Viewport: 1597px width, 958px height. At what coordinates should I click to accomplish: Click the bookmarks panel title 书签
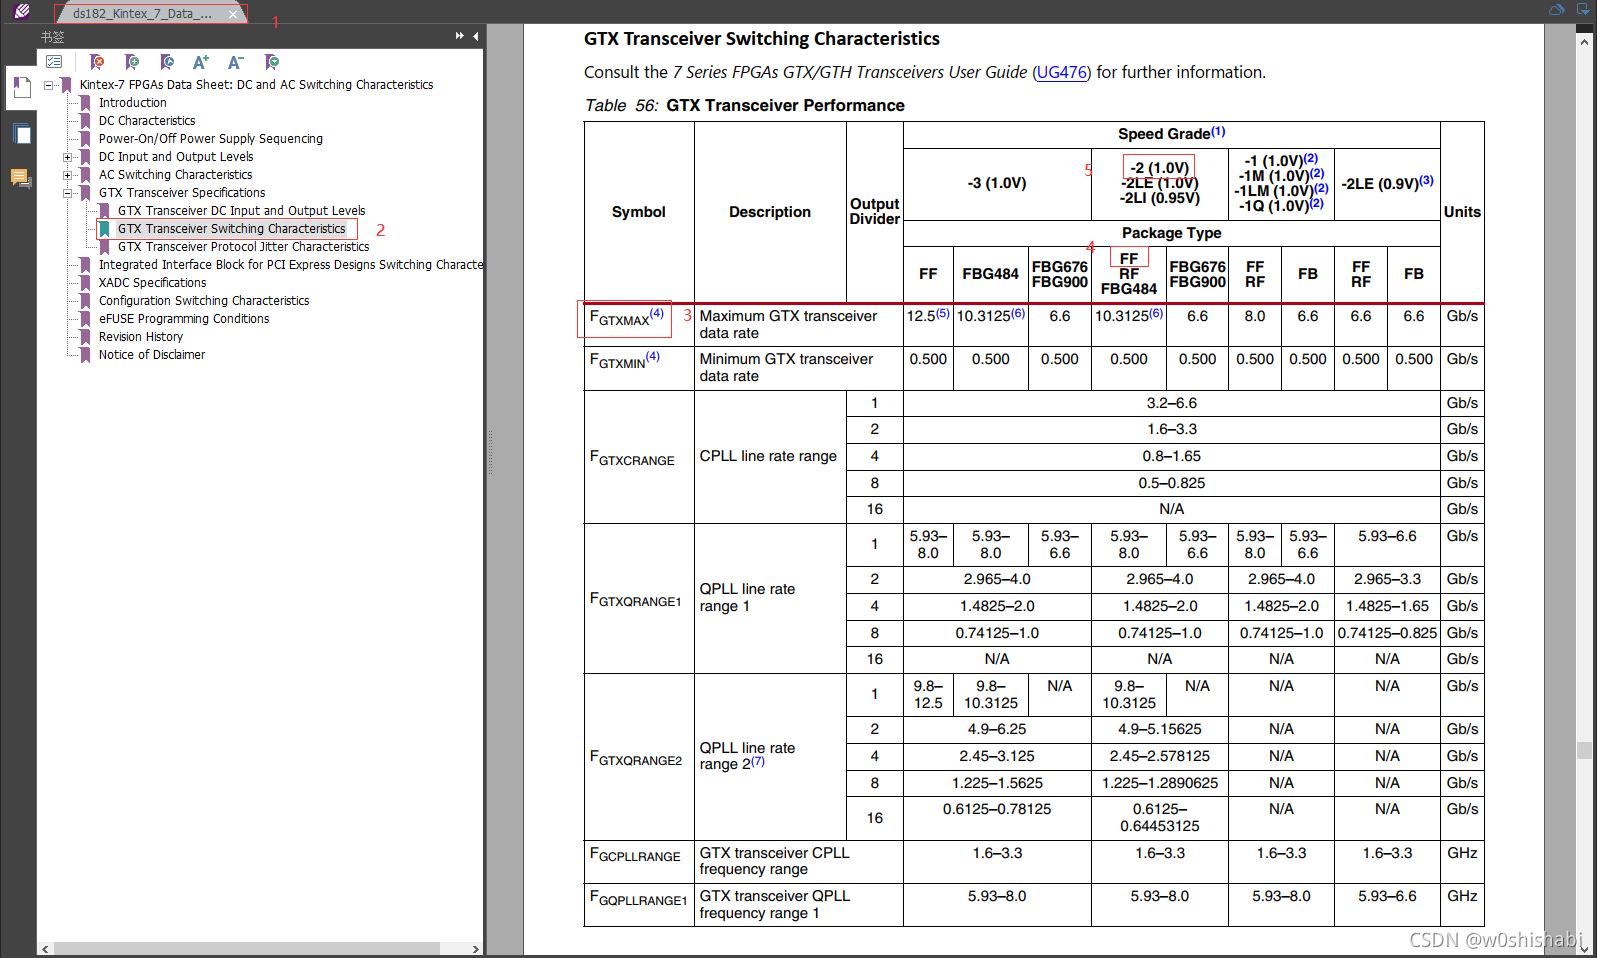pyautogui.click(x=52, y=36)
